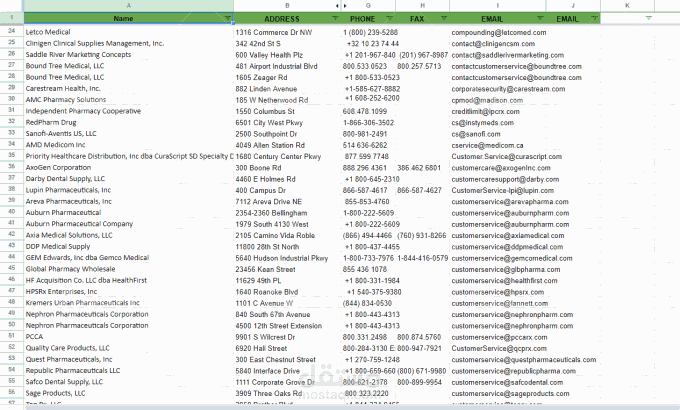This screenshot has height=410, width=680.
Task: Click Republic Pharmaceuticals LLC cell
Action: (129, 370)
